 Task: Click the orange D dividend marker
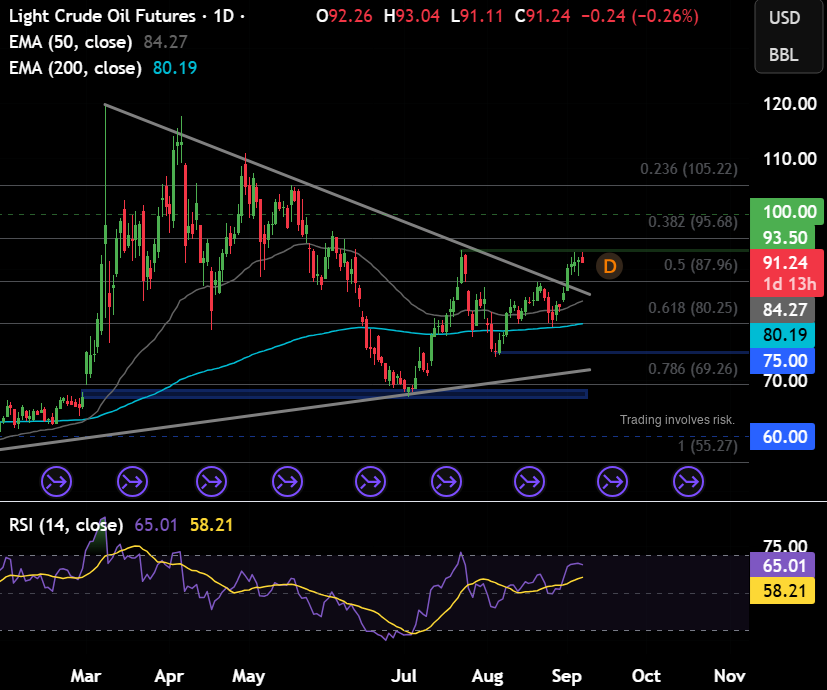[609, 266]
